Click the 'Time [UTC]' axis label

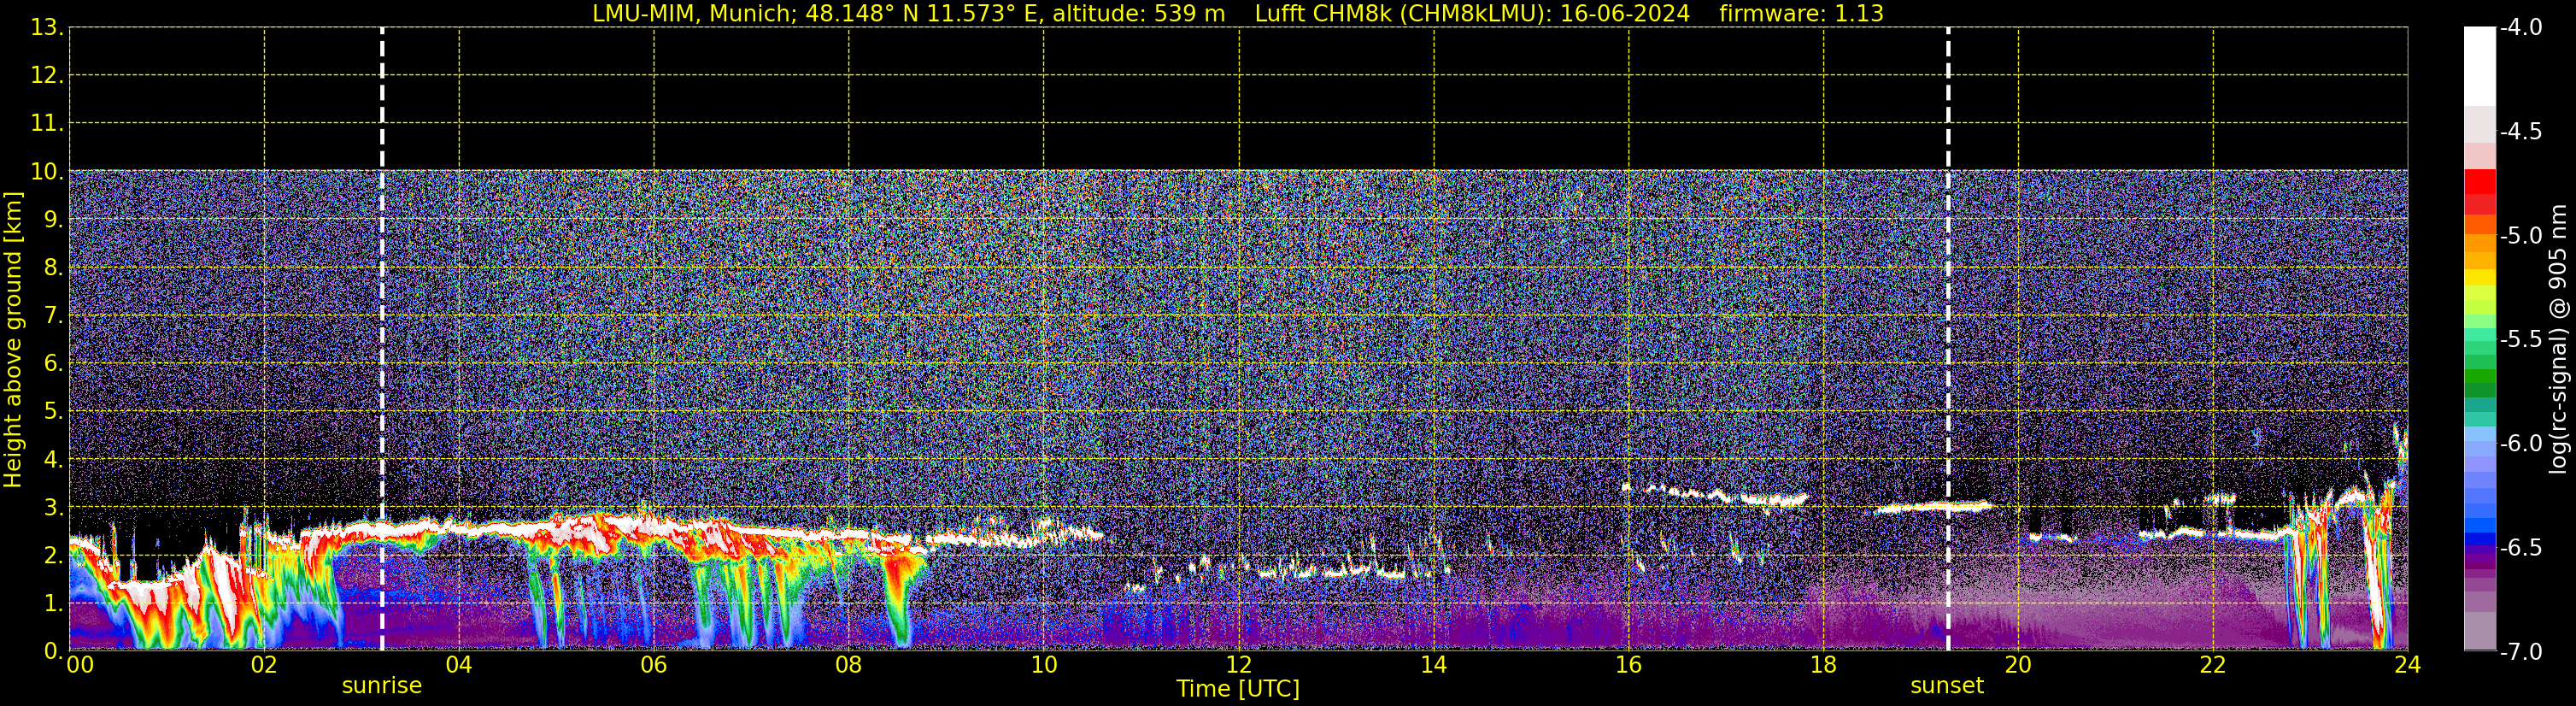click(1238, 689)
